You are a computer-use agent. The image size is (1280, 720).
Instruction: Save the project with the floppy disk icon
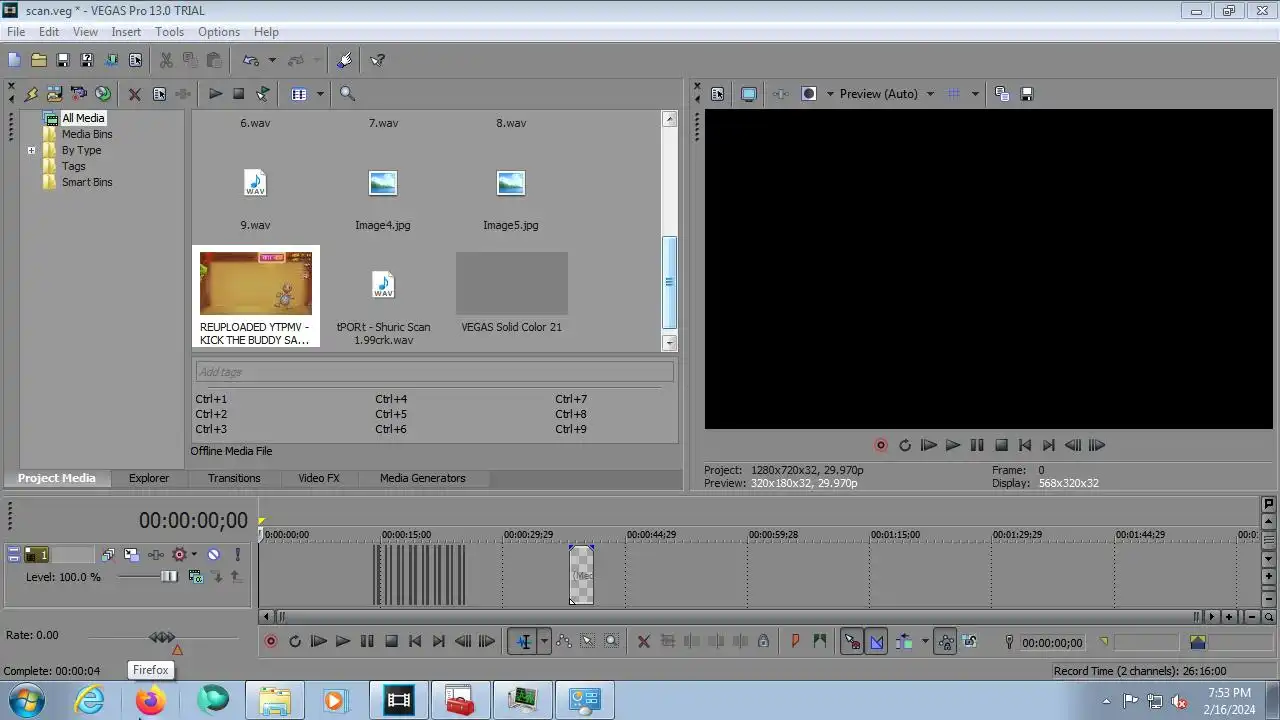(x=62, y=60)
